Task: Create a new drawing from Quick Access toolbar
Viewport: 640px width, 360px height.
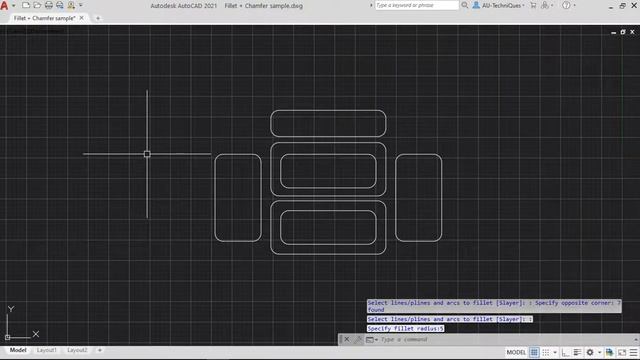Action: (26, 5)
